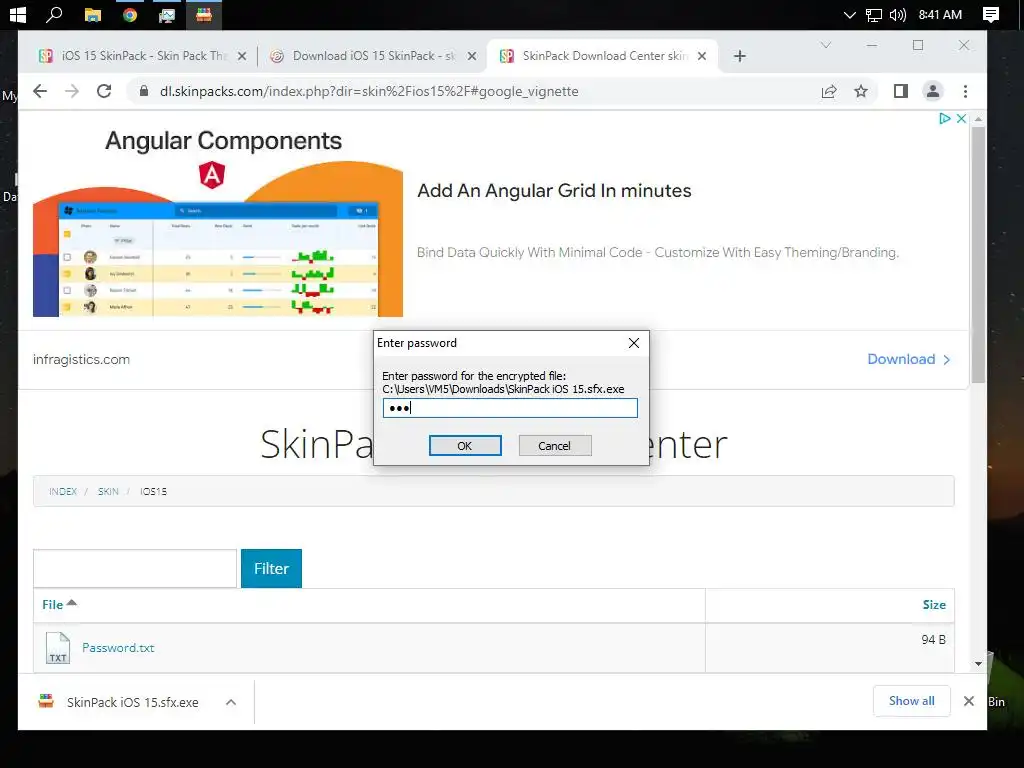
Task: Click the WinRAR SFX taskbar icon
Action: point(204,15)
